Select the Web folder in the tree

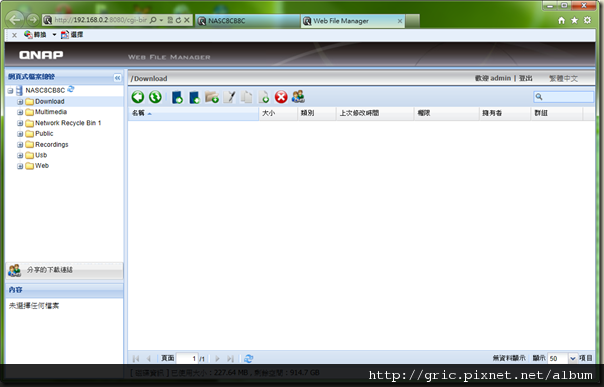point(42,166)
